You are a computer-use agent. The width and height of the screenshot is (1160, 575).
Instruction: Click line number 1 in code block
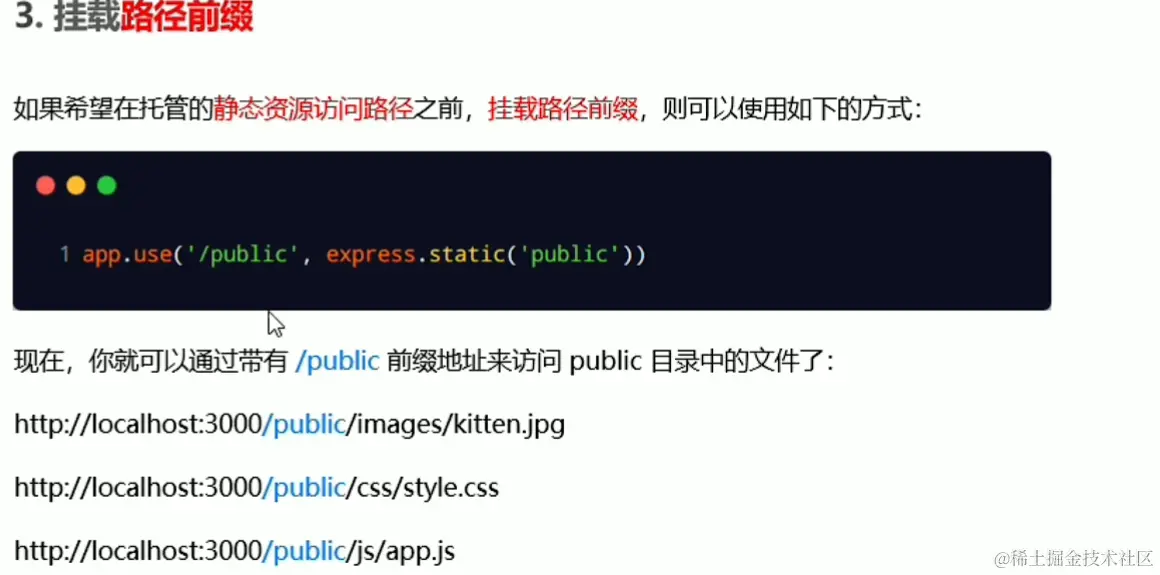click(x=65, y=255)
